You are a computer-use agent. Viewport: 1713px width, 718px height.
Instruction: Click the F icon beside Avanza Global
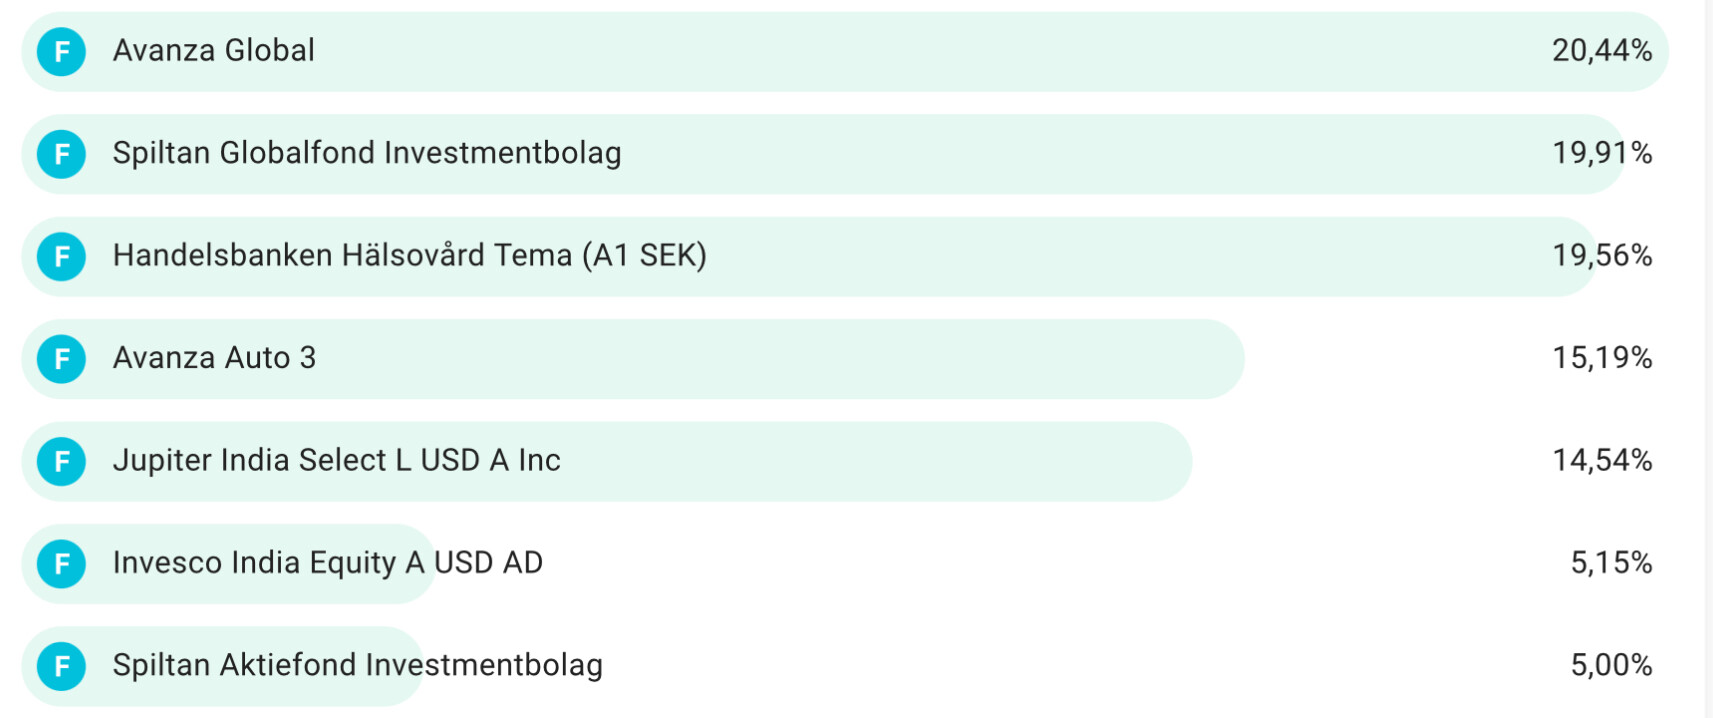pyautogui.click(x=62, y=51)
